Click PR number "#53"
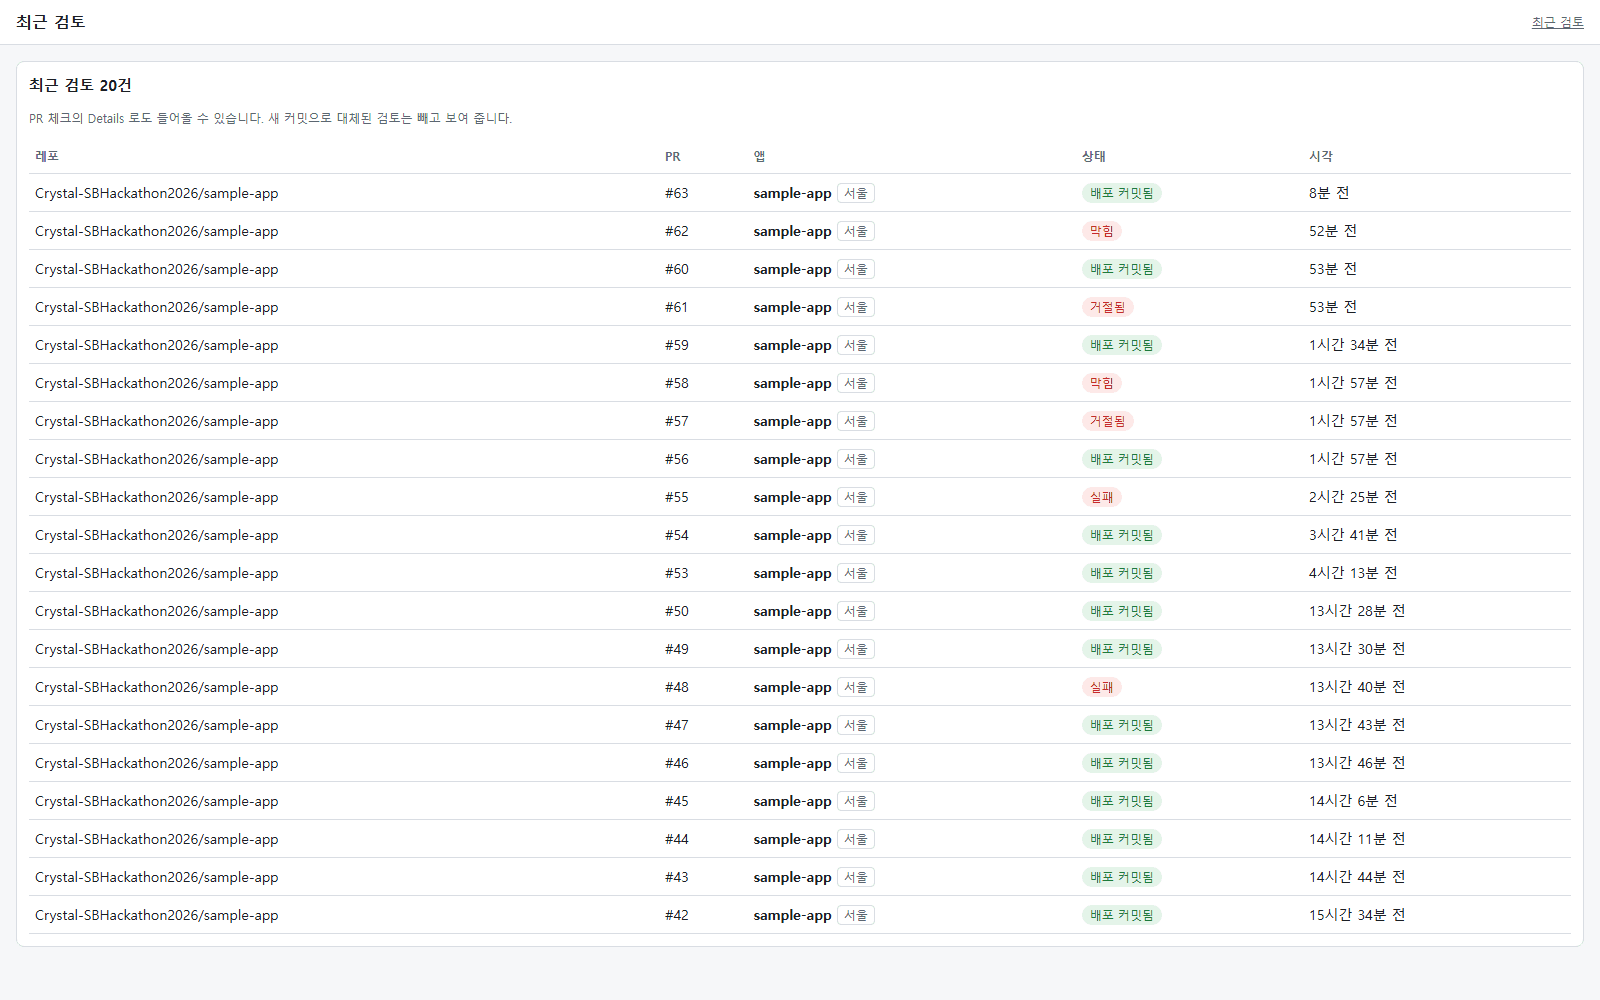Viewport: 1600px width, 1000px height. point(677,573)
